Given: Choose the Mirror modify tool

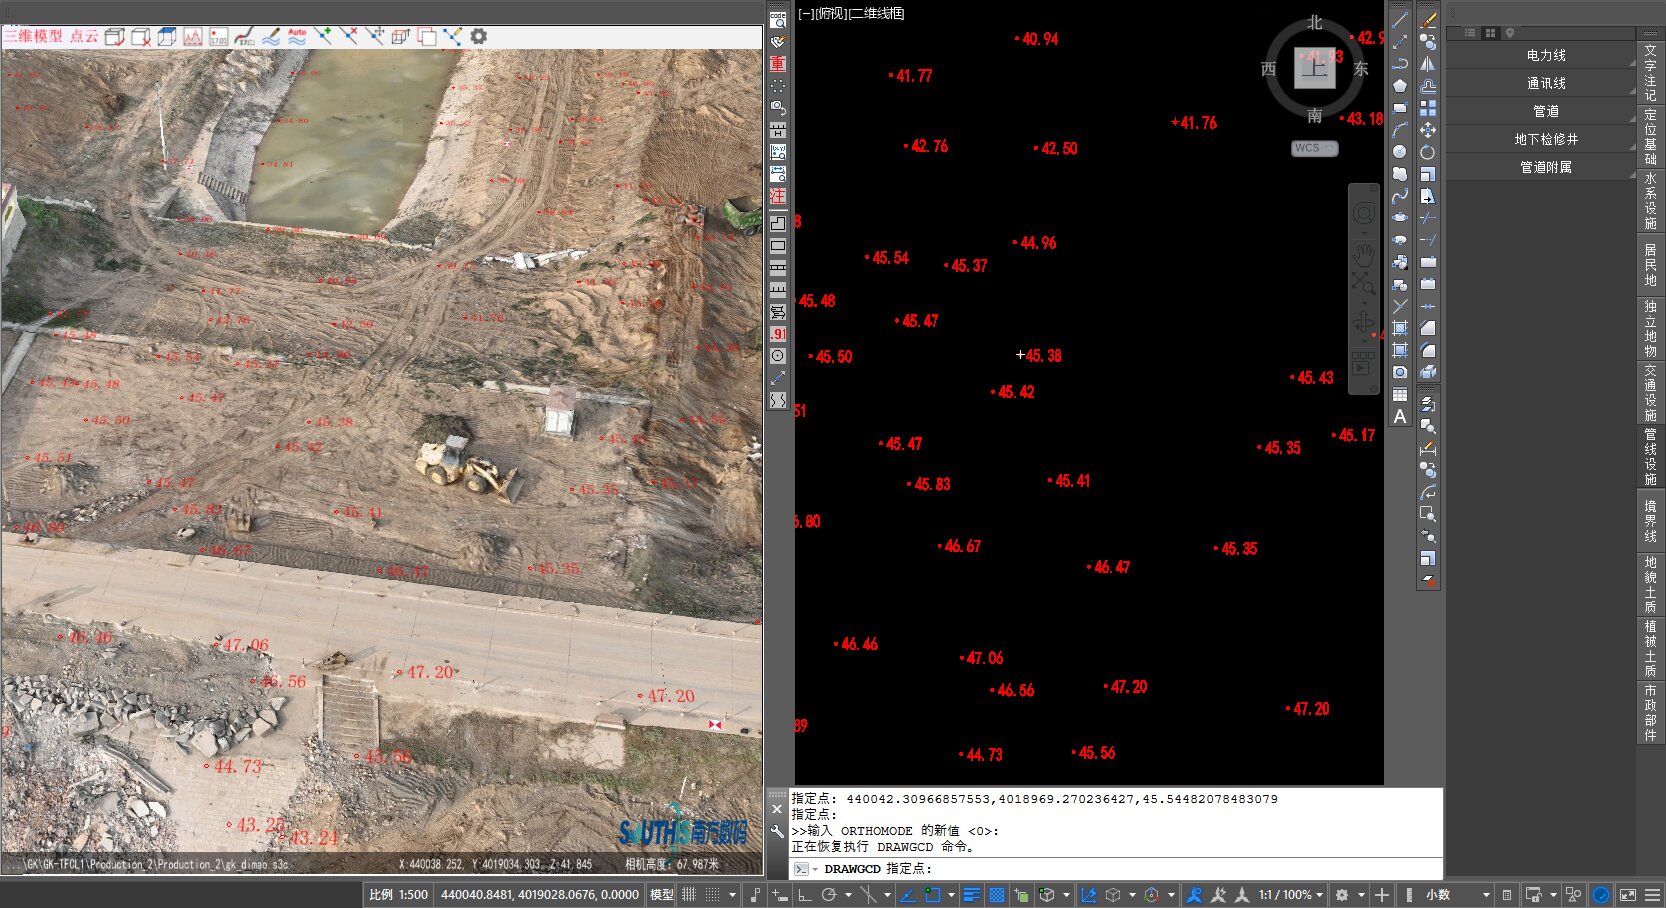Looking at the screenshot, I should [x=1428, y=64].
